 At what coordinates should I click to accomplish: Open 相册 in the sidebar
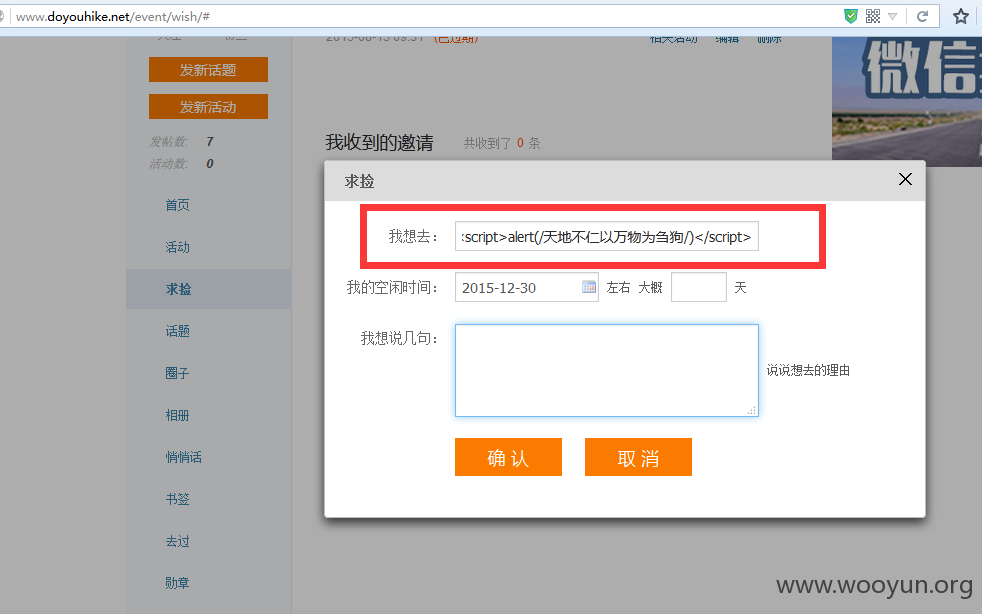(177, 415)
